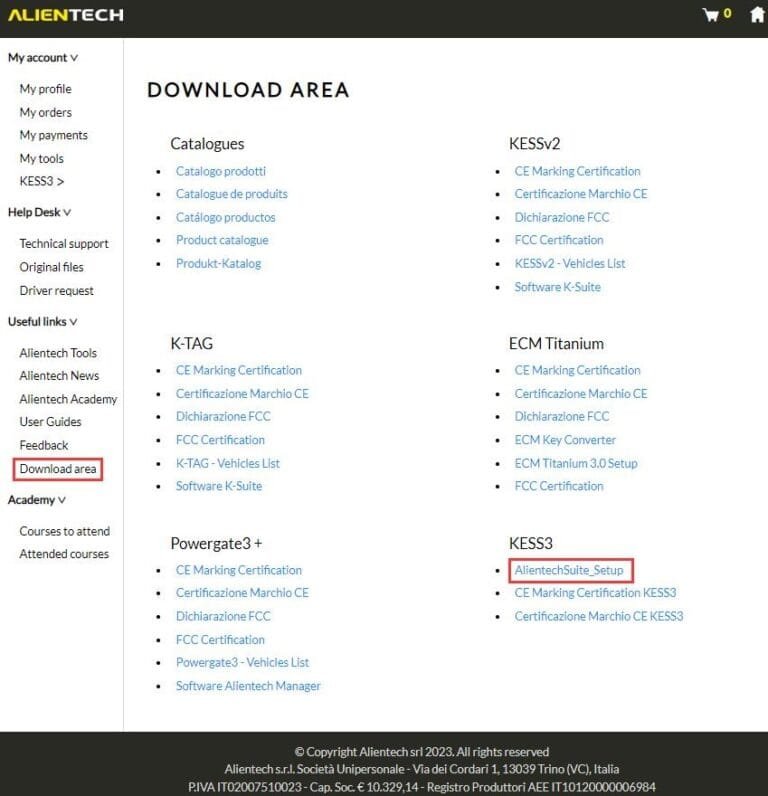Viewport: 768px width, 796px height.
Task: Collapse the My account section
Action: [x=43, y=58]
